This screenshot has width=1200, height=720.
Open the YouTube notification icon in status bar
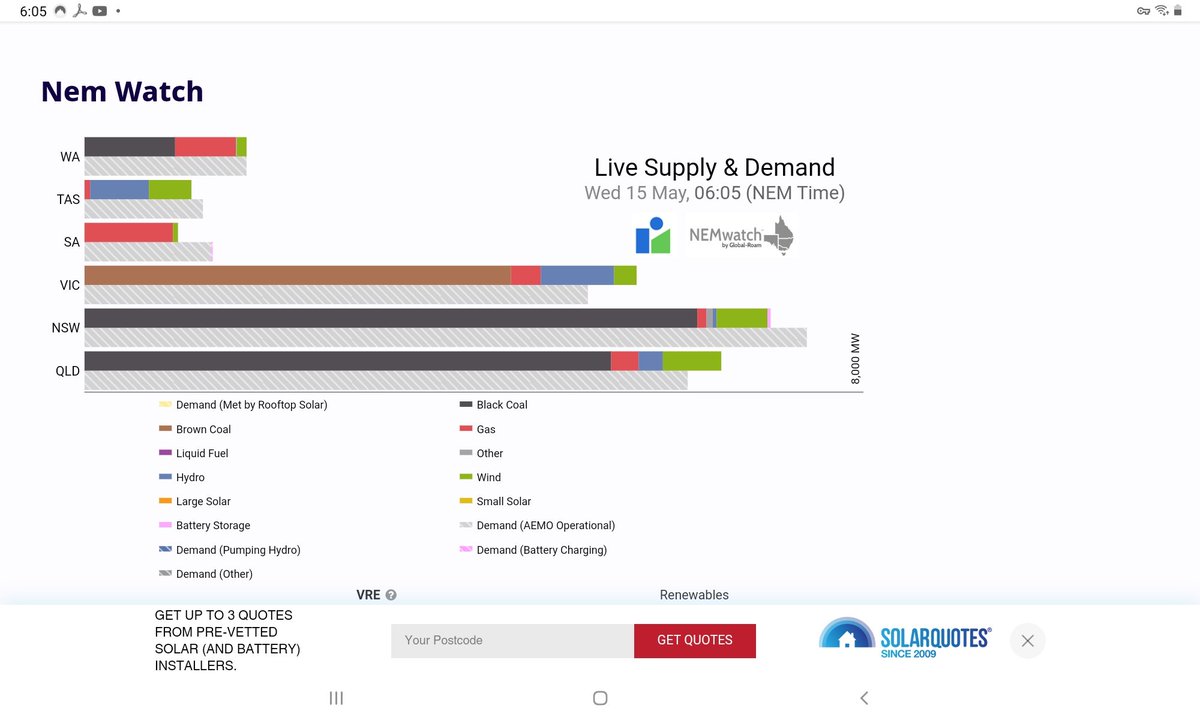pyautogui.click(x=100, y=11)
